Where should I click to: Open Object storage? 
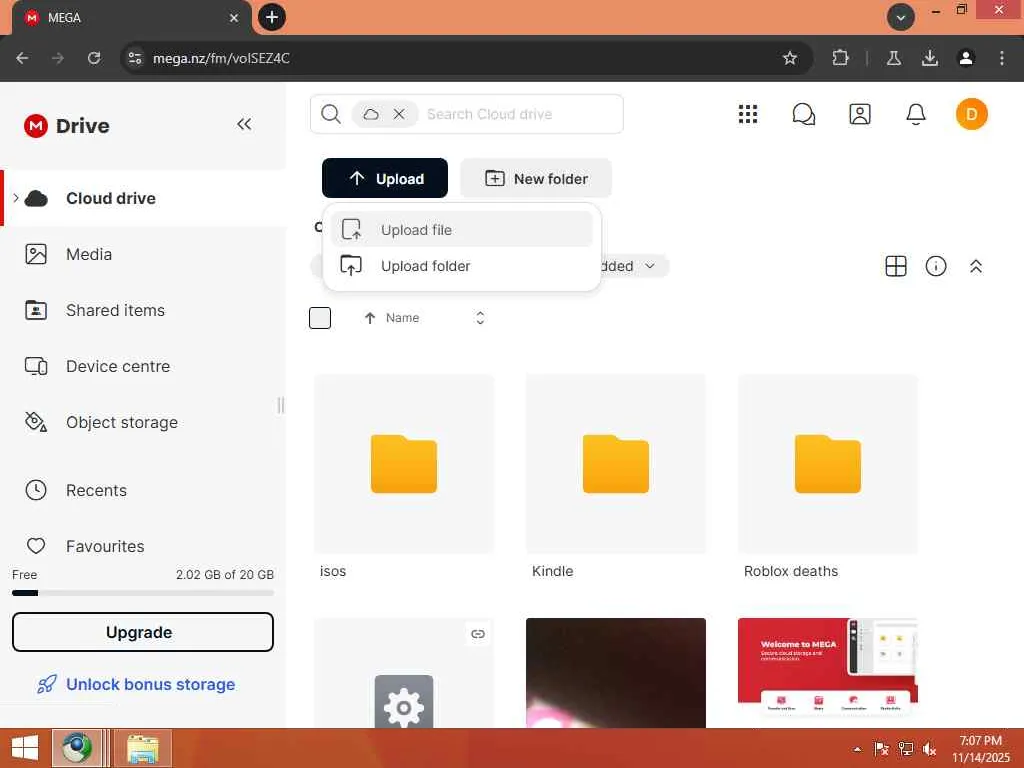[x=121, y=423]
